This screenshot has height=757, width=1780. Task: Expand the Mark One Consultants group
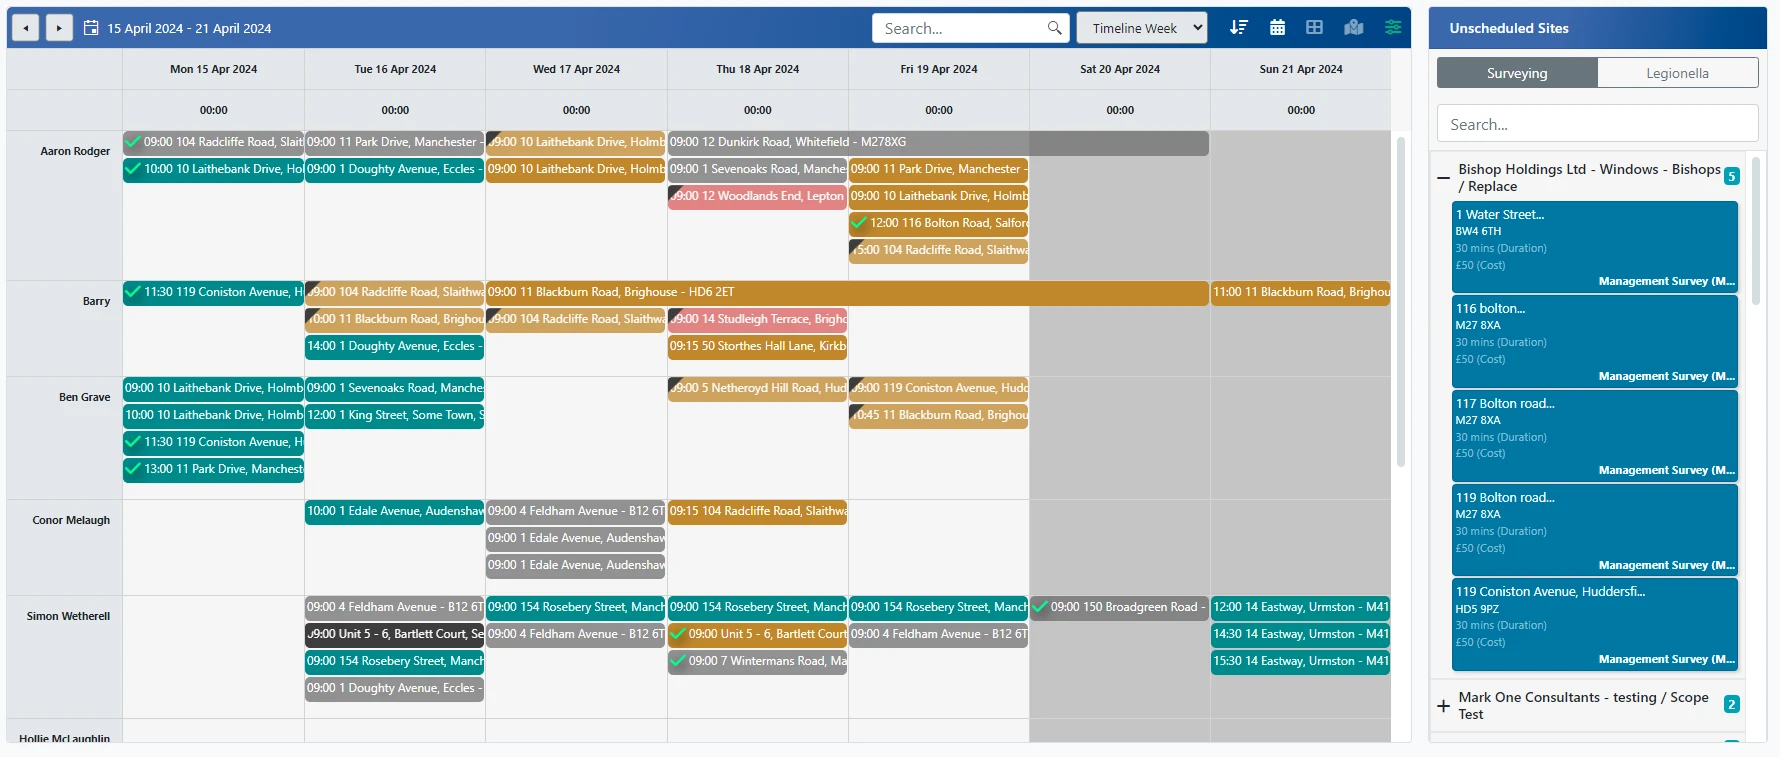pyautogui.click(x=1443, y=706)
